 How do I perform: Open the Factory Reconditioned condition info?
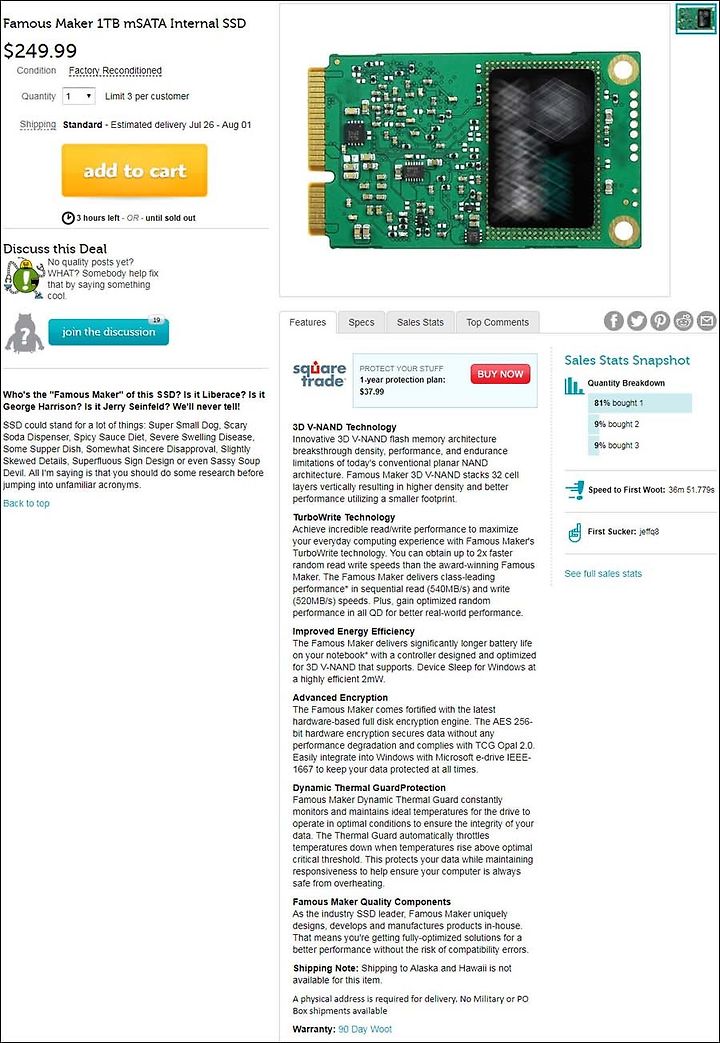point(115,71)
